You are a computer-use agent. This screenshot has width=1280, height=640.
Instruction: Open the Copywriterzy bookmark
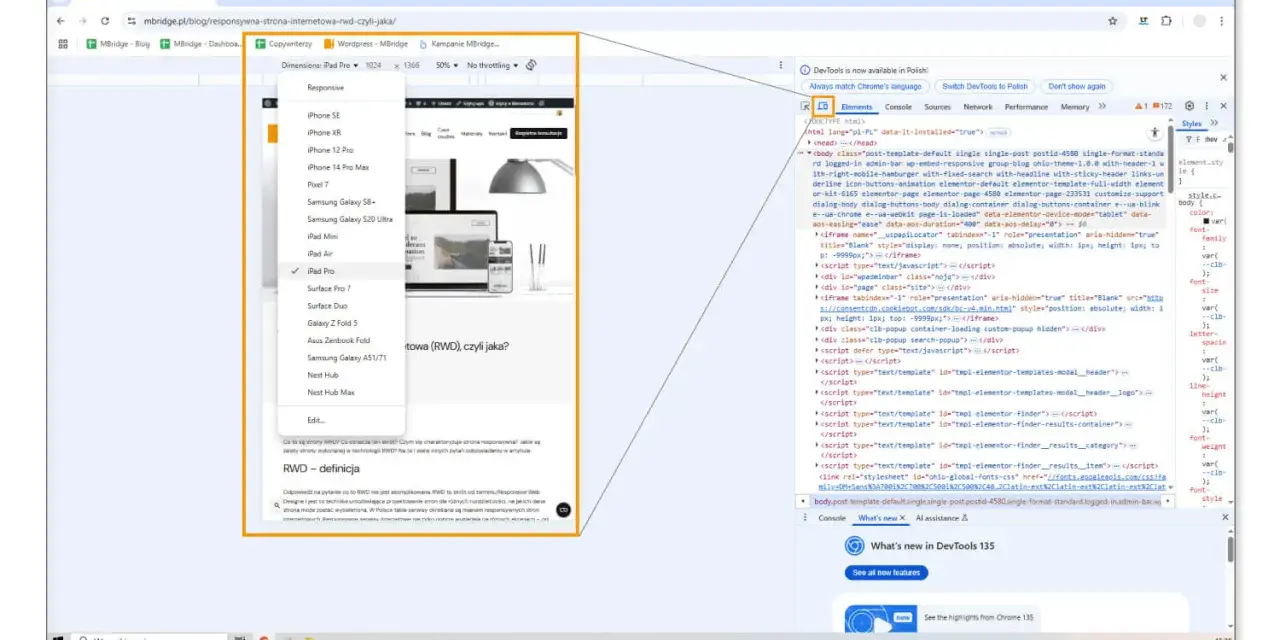(x=284, y=44)
